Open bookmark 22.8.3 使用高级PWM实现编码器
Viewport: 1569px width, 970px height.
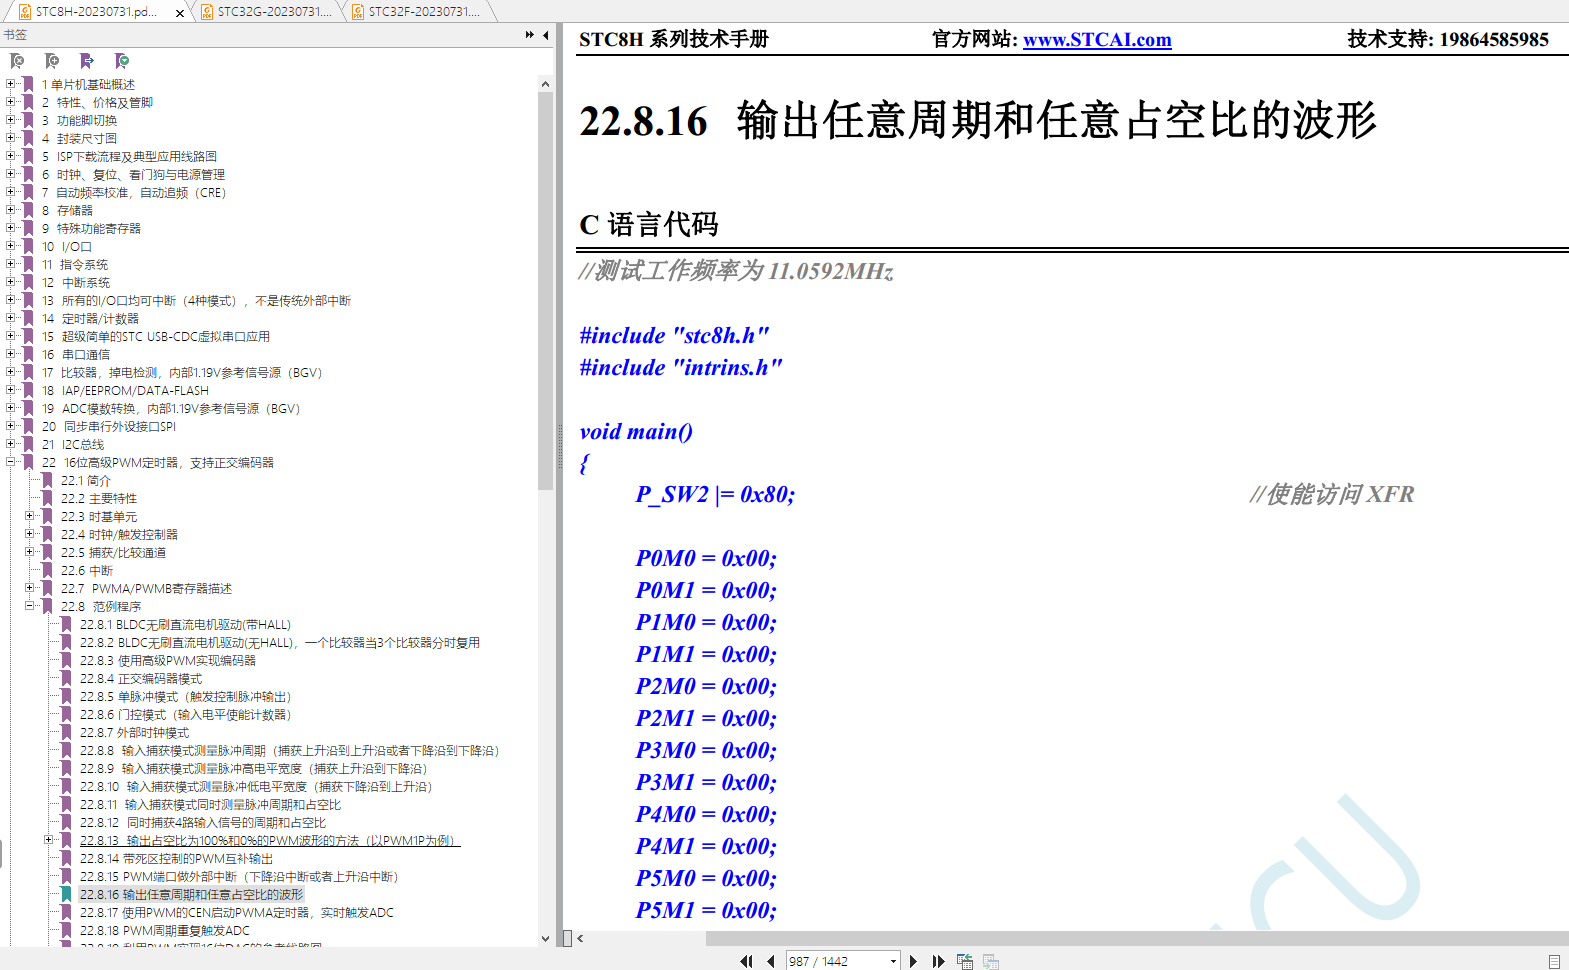coord(168,660)
